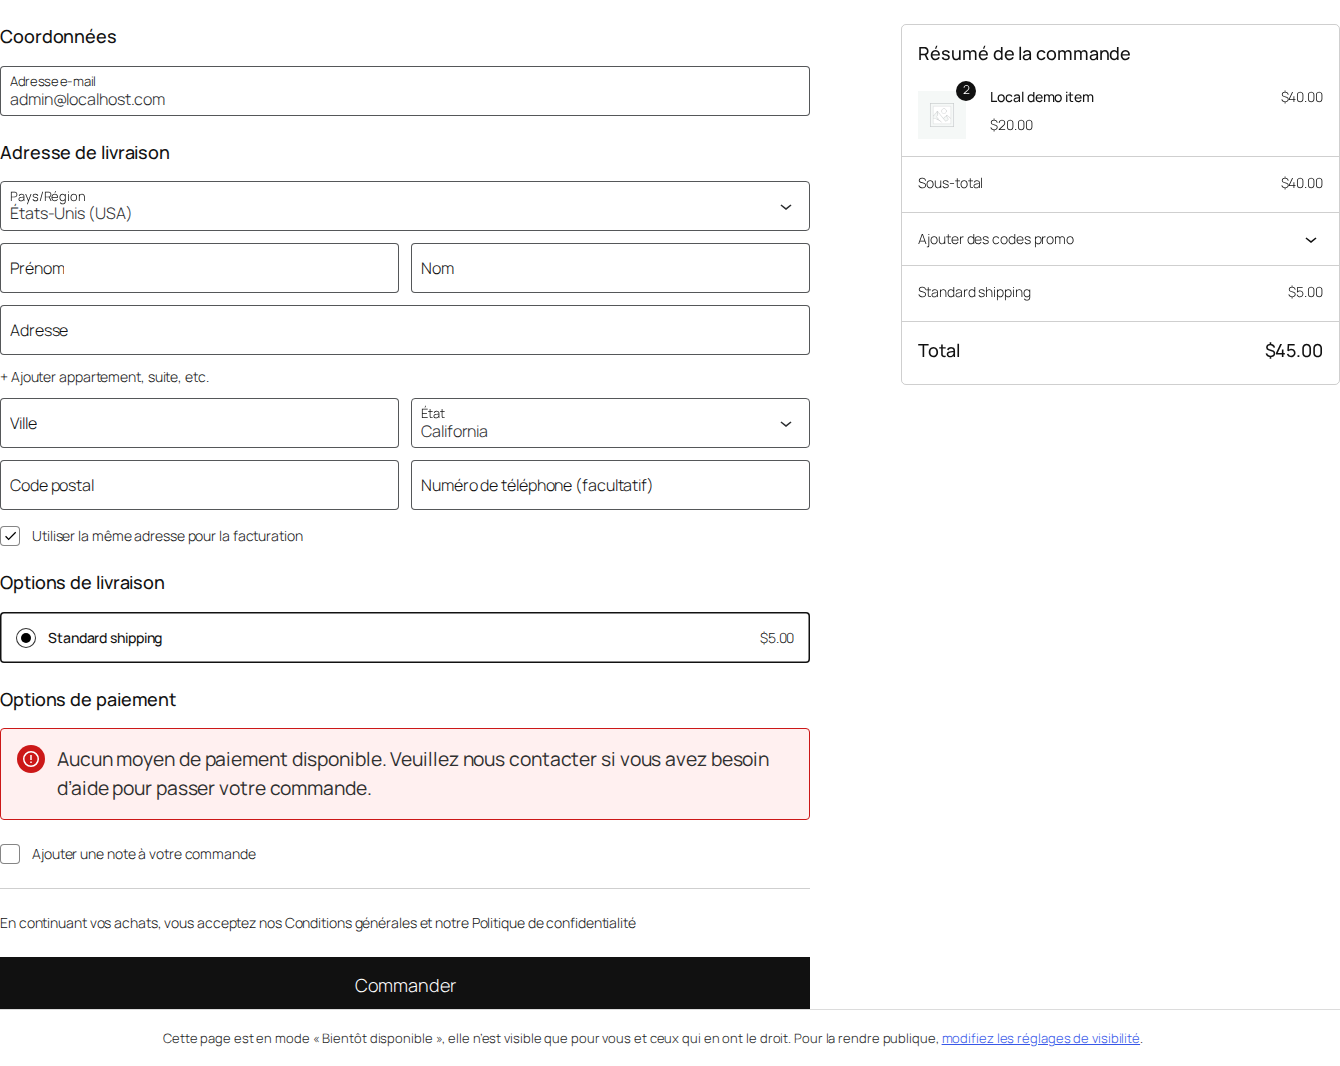Focus the Adresse e-mail field
Image resolution: width=1340 pixels, height=1066 pixels.
(405, 91)
